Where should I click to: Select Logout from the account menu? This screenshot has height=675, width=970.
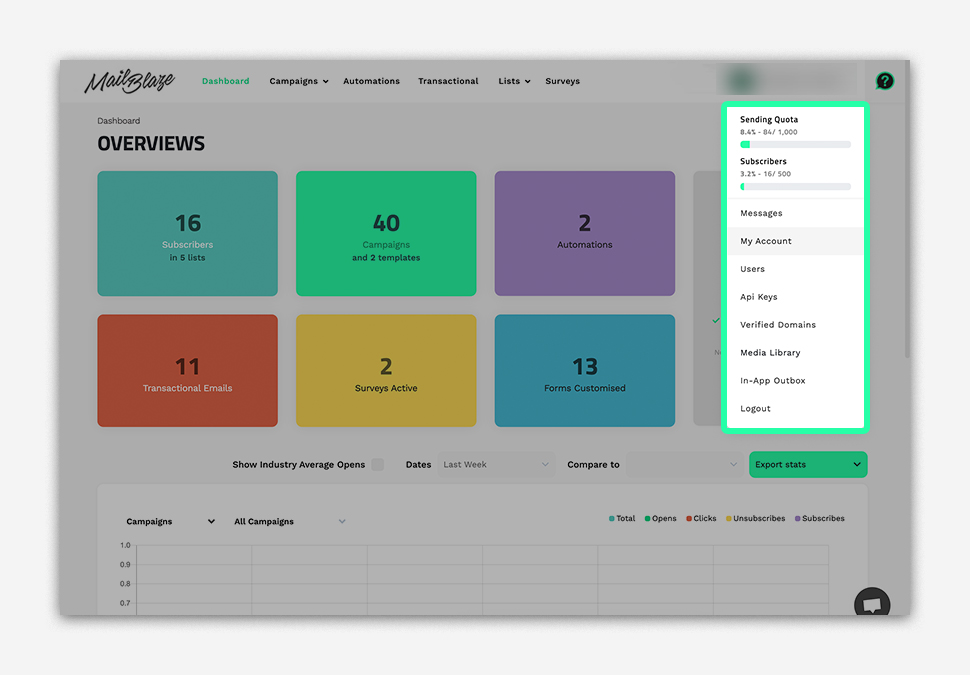coord(755,409)
